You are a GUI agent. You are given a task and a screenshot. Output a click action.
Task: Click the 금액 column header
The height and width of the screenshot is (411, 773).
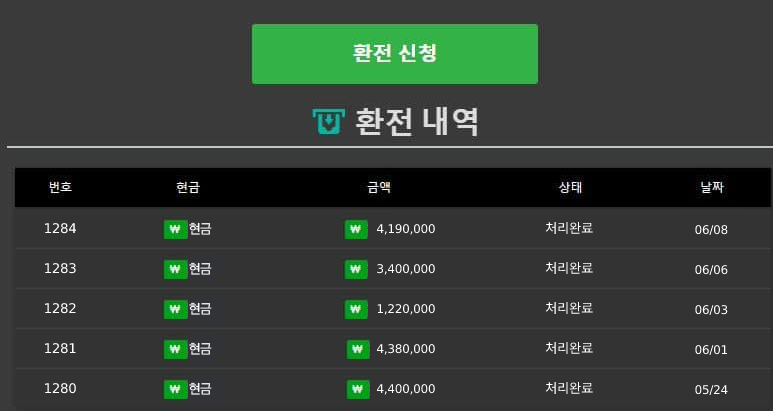point(379,187)
